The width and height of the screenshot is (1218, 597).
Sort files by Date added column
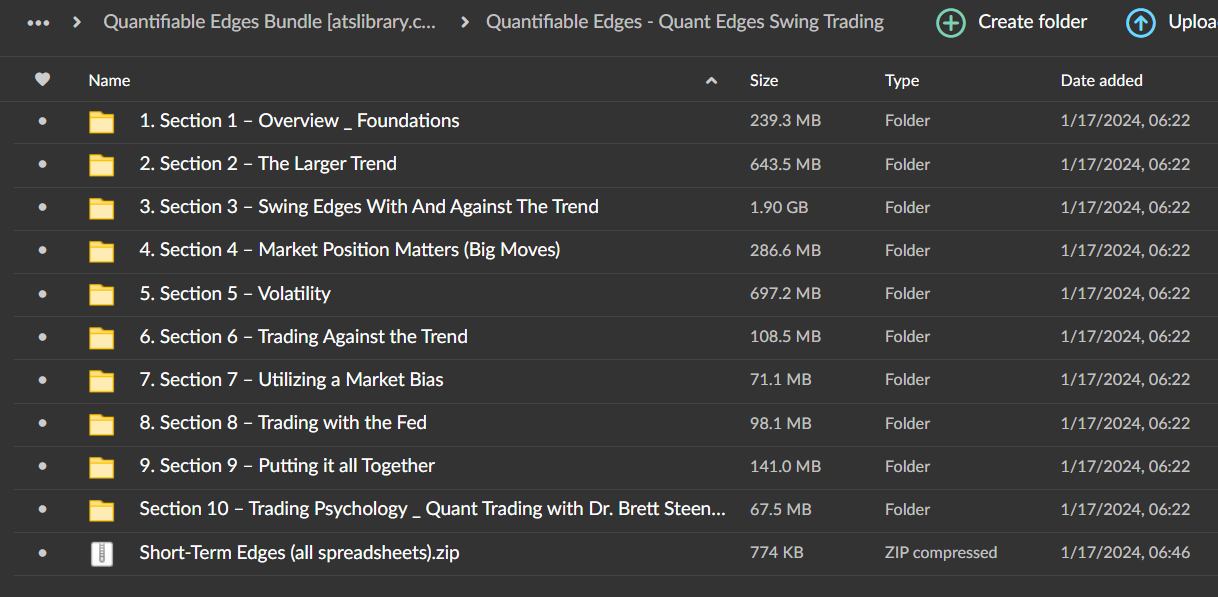tap(1101, 80)
